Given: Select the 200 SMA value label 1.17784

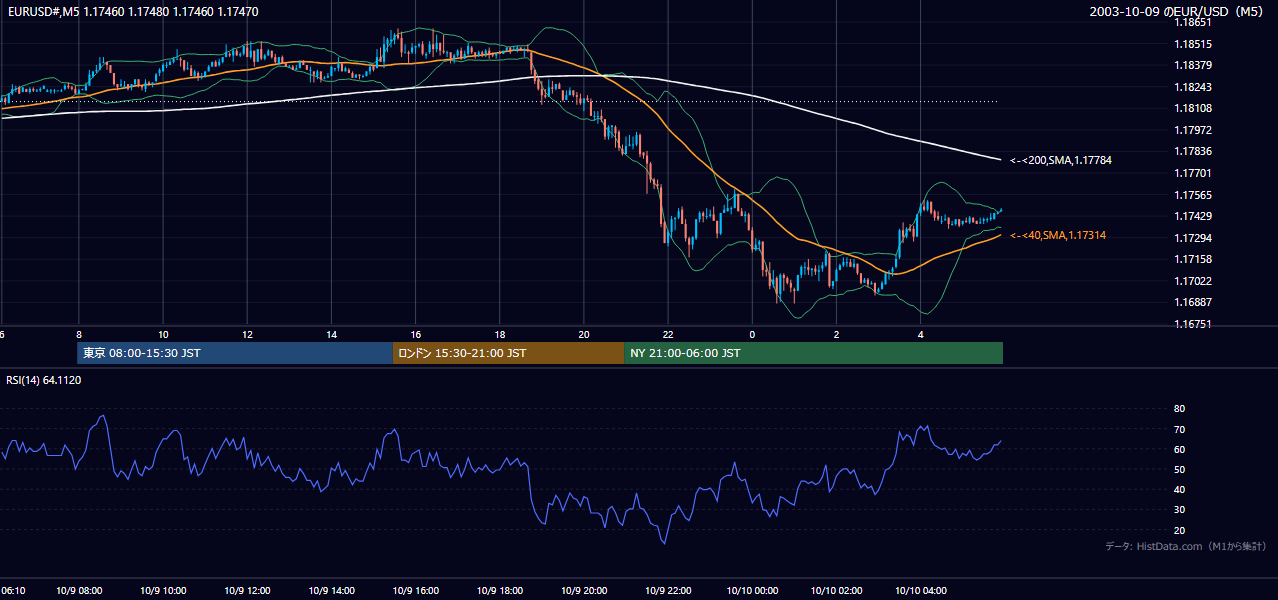Looking at the screenshot, I should click(x=1061, y=160).
